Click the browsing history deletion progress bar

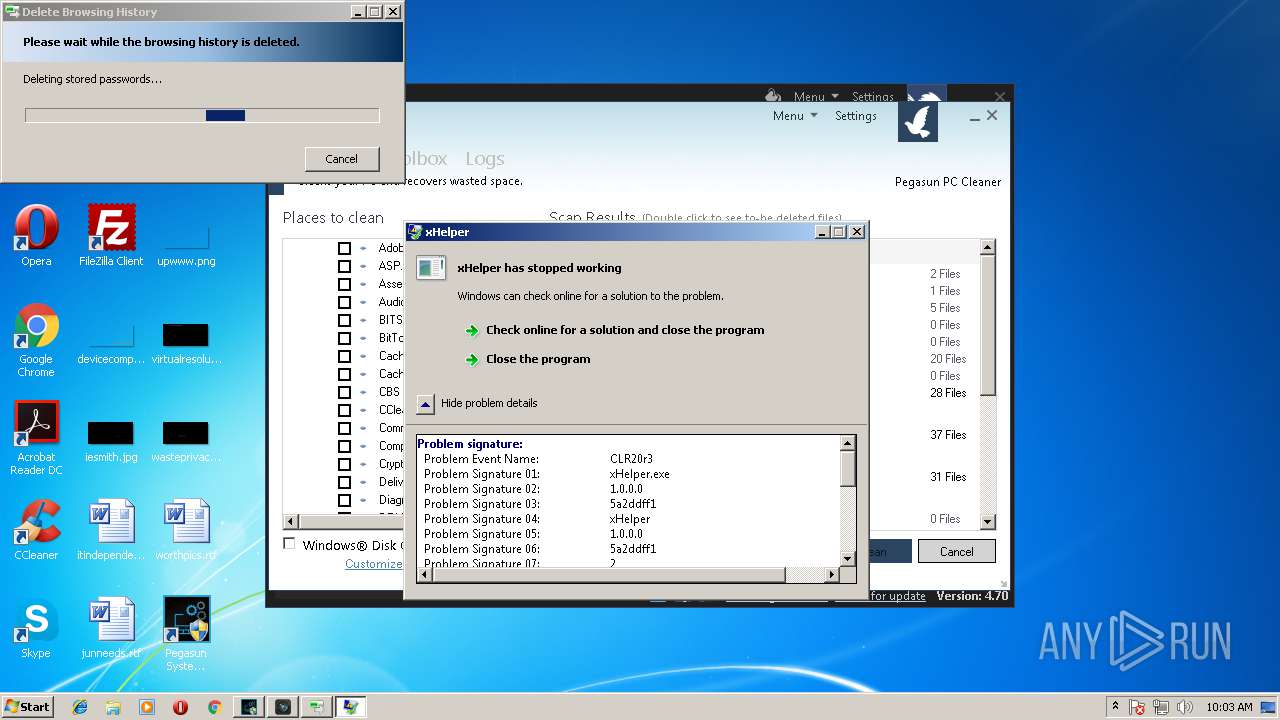coord(202,116)
